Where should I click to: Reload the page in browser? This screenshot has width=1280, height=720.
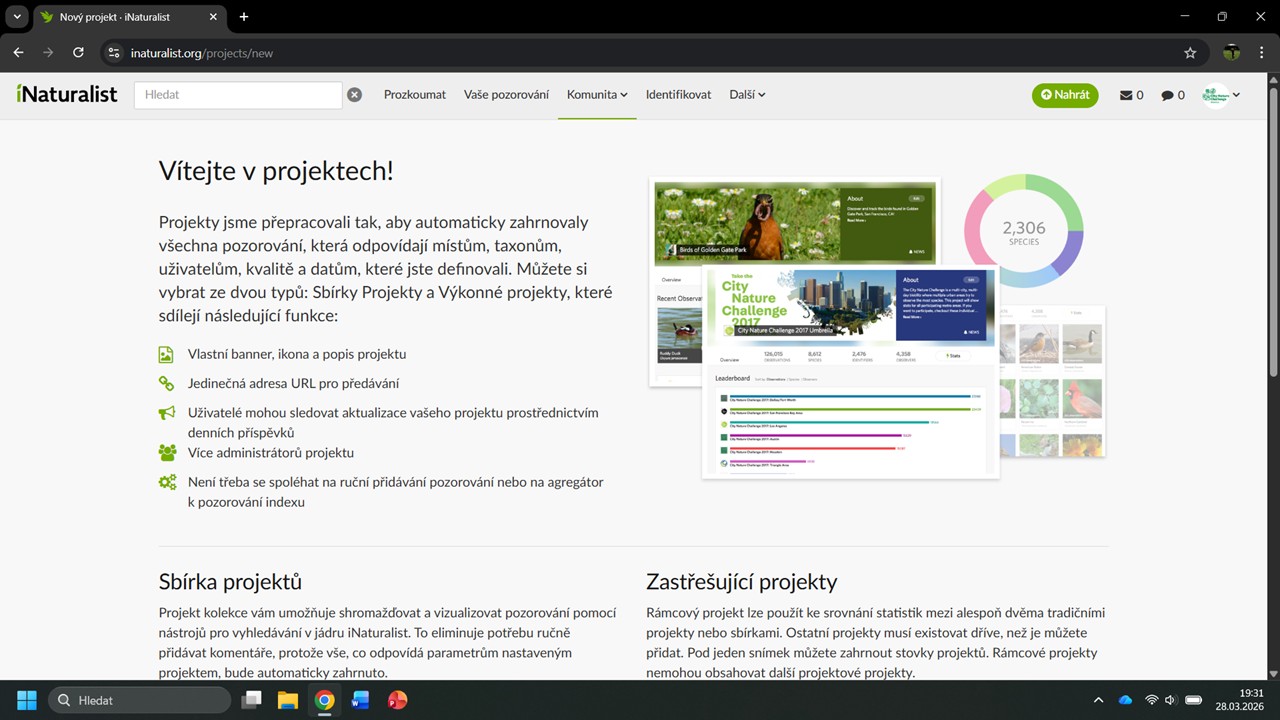tap(78, 53)
